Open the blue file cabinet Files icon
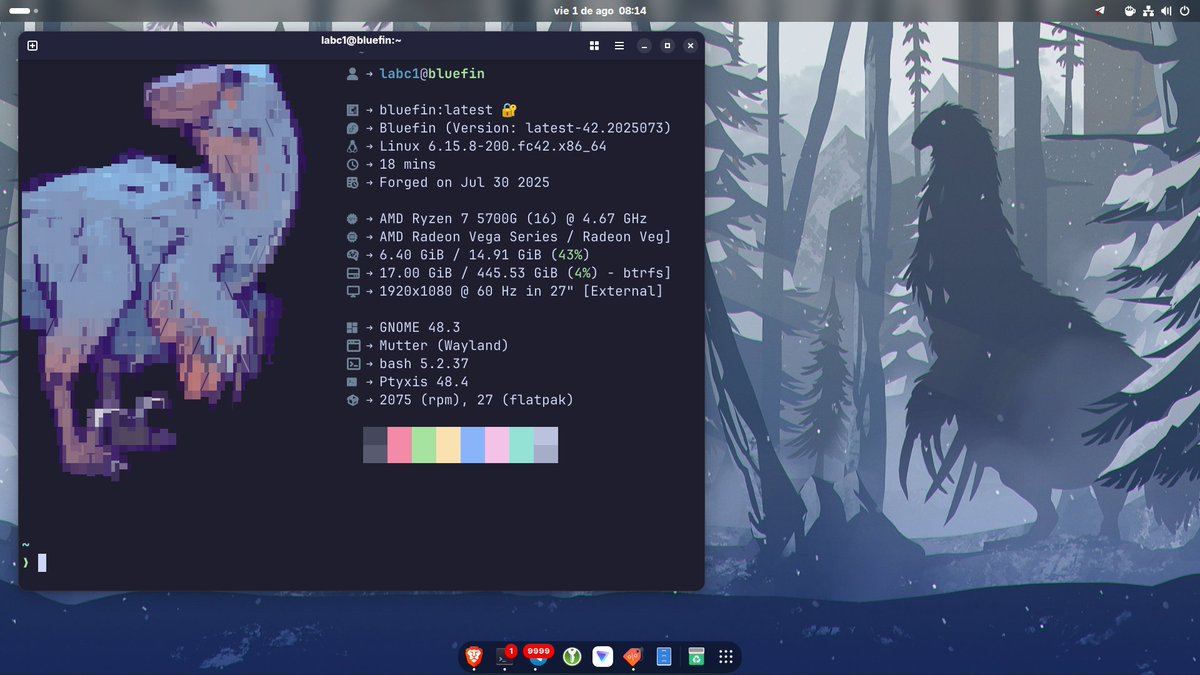This screenshot has height=675, width=1200. [x=663, y=656]
